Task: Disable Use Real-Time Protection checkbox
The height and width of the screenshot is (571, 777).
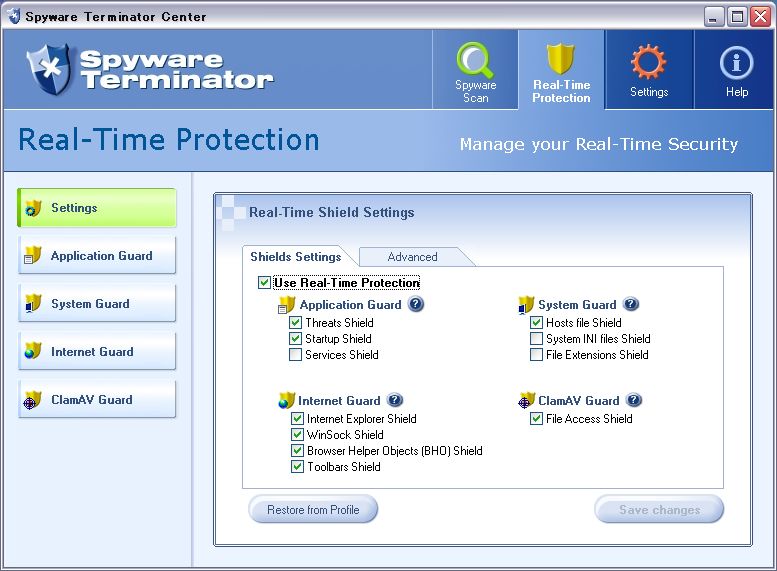Action: 264,283
